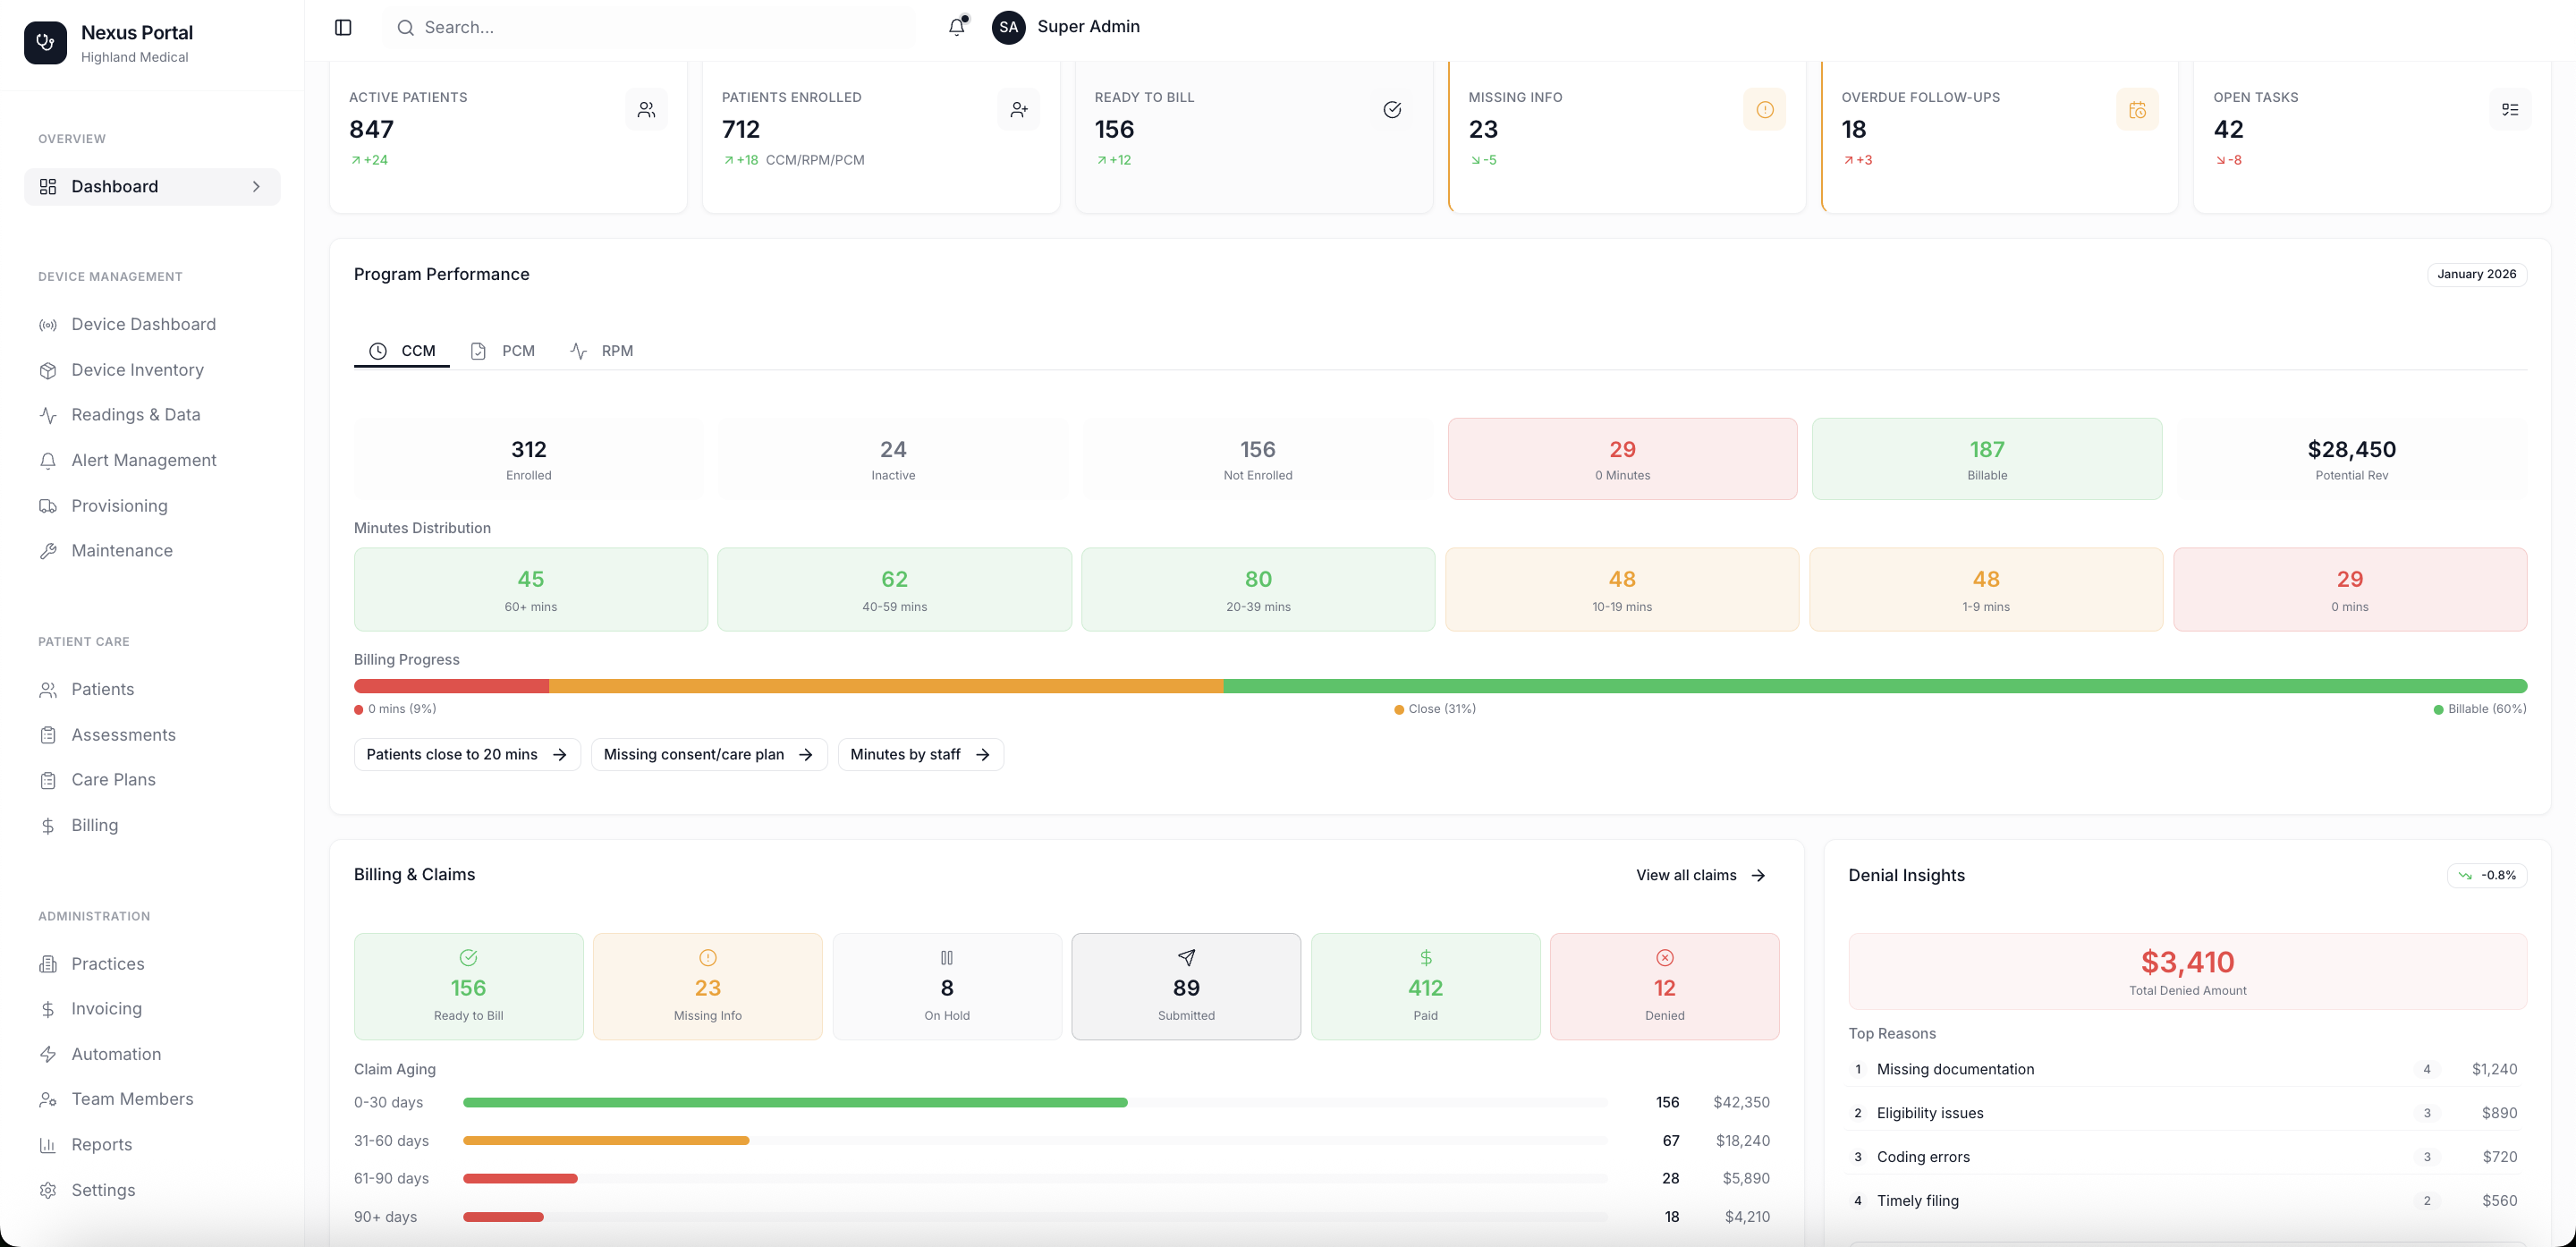
Task: Click the notifications bell icon
Action: tap(956, 27)
